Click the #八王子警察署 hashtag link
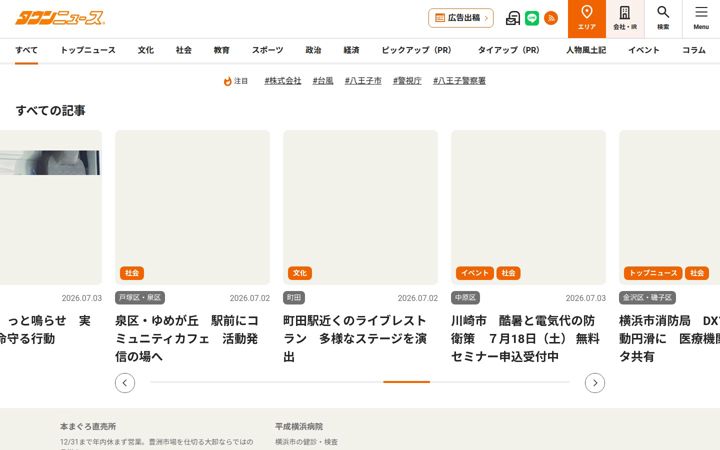The height and width of the screenshot is (450, 720). point(459,81)
